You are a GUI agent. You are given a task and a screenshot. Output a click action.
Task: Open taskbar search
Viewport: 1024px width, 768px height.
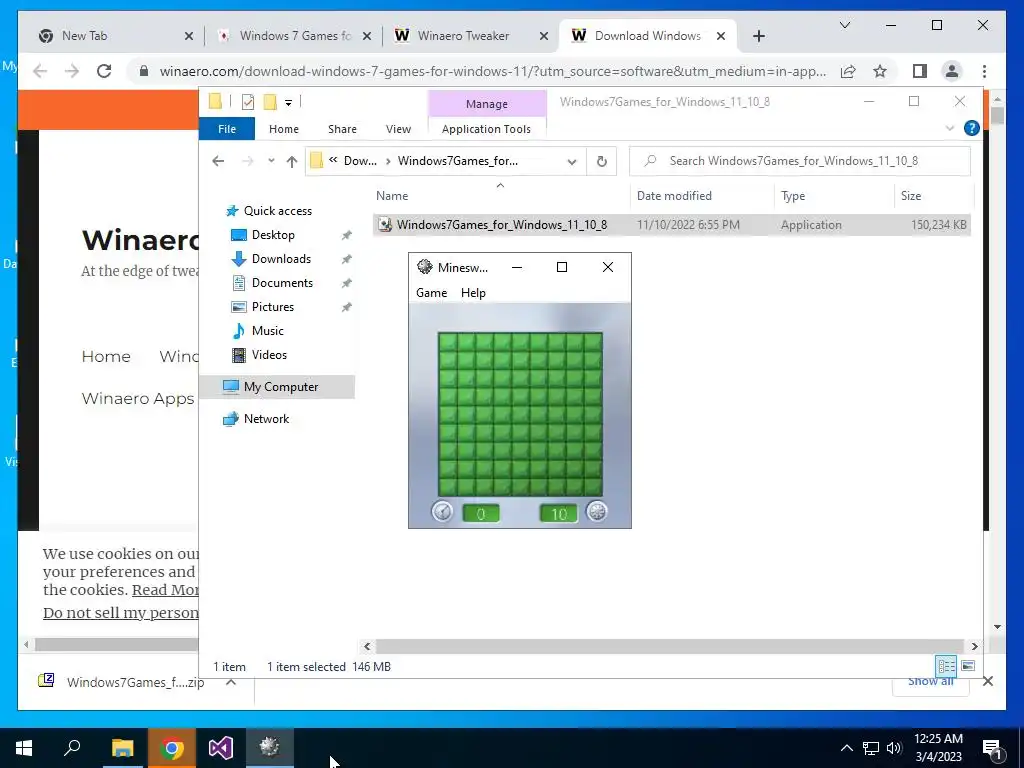pos(72,748)
